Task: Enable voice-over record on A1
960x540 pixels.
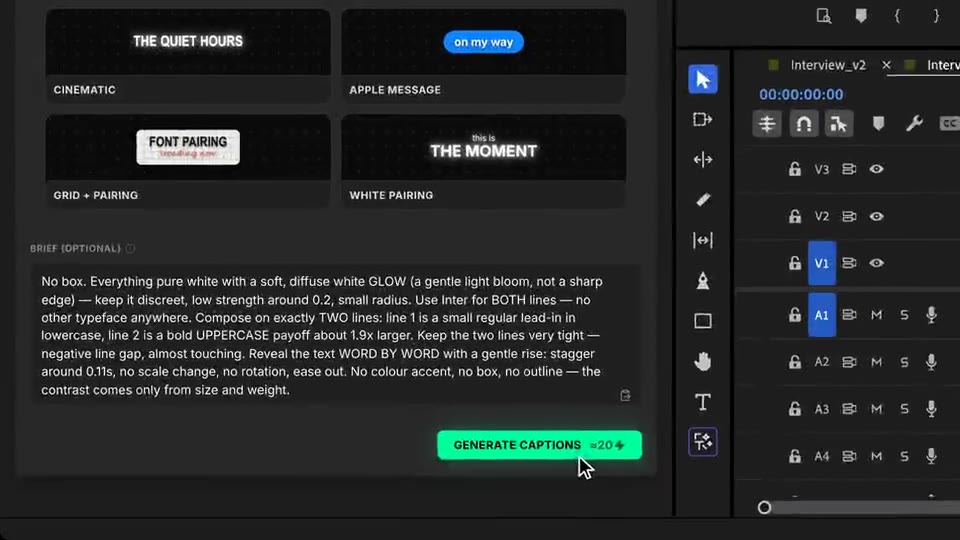Action: [931, 315]
